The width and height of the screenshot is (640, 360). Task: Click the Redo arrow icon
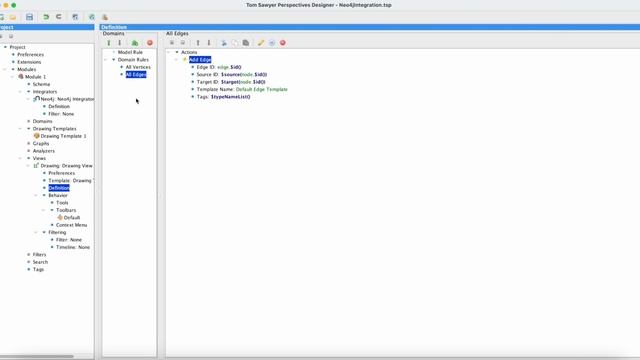click(59, 17)
